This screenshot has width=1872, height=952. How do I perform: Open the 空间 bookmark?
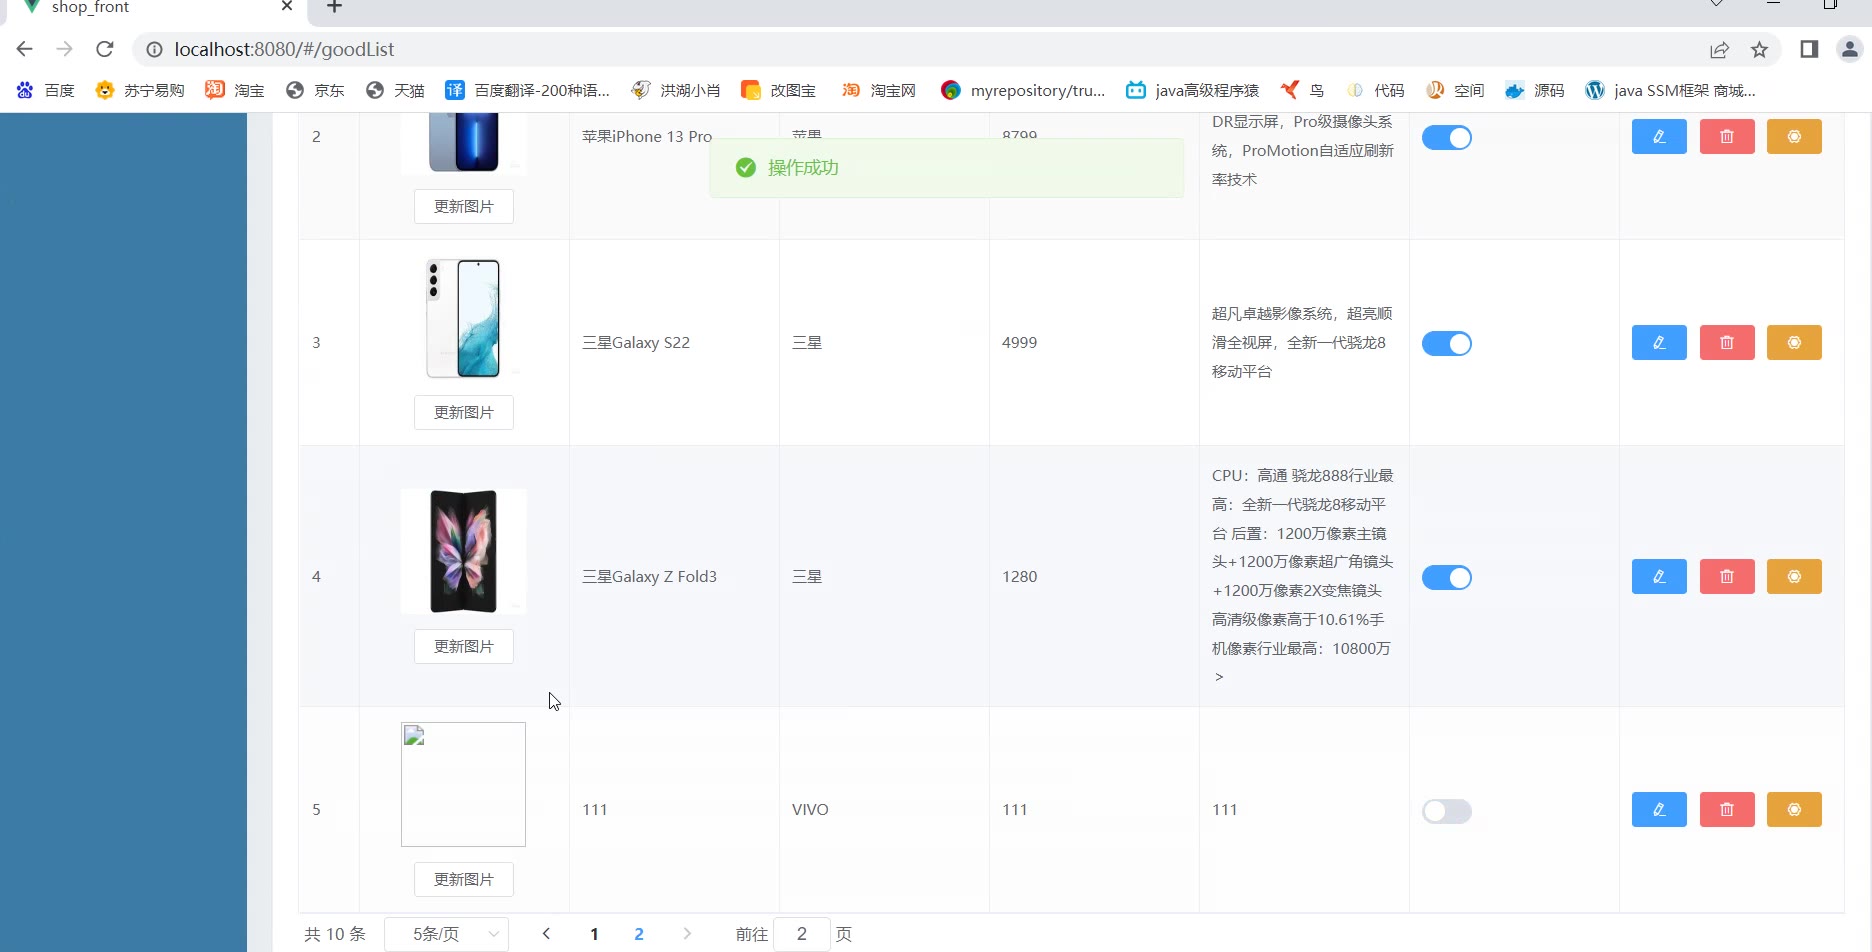point(1455,91)
